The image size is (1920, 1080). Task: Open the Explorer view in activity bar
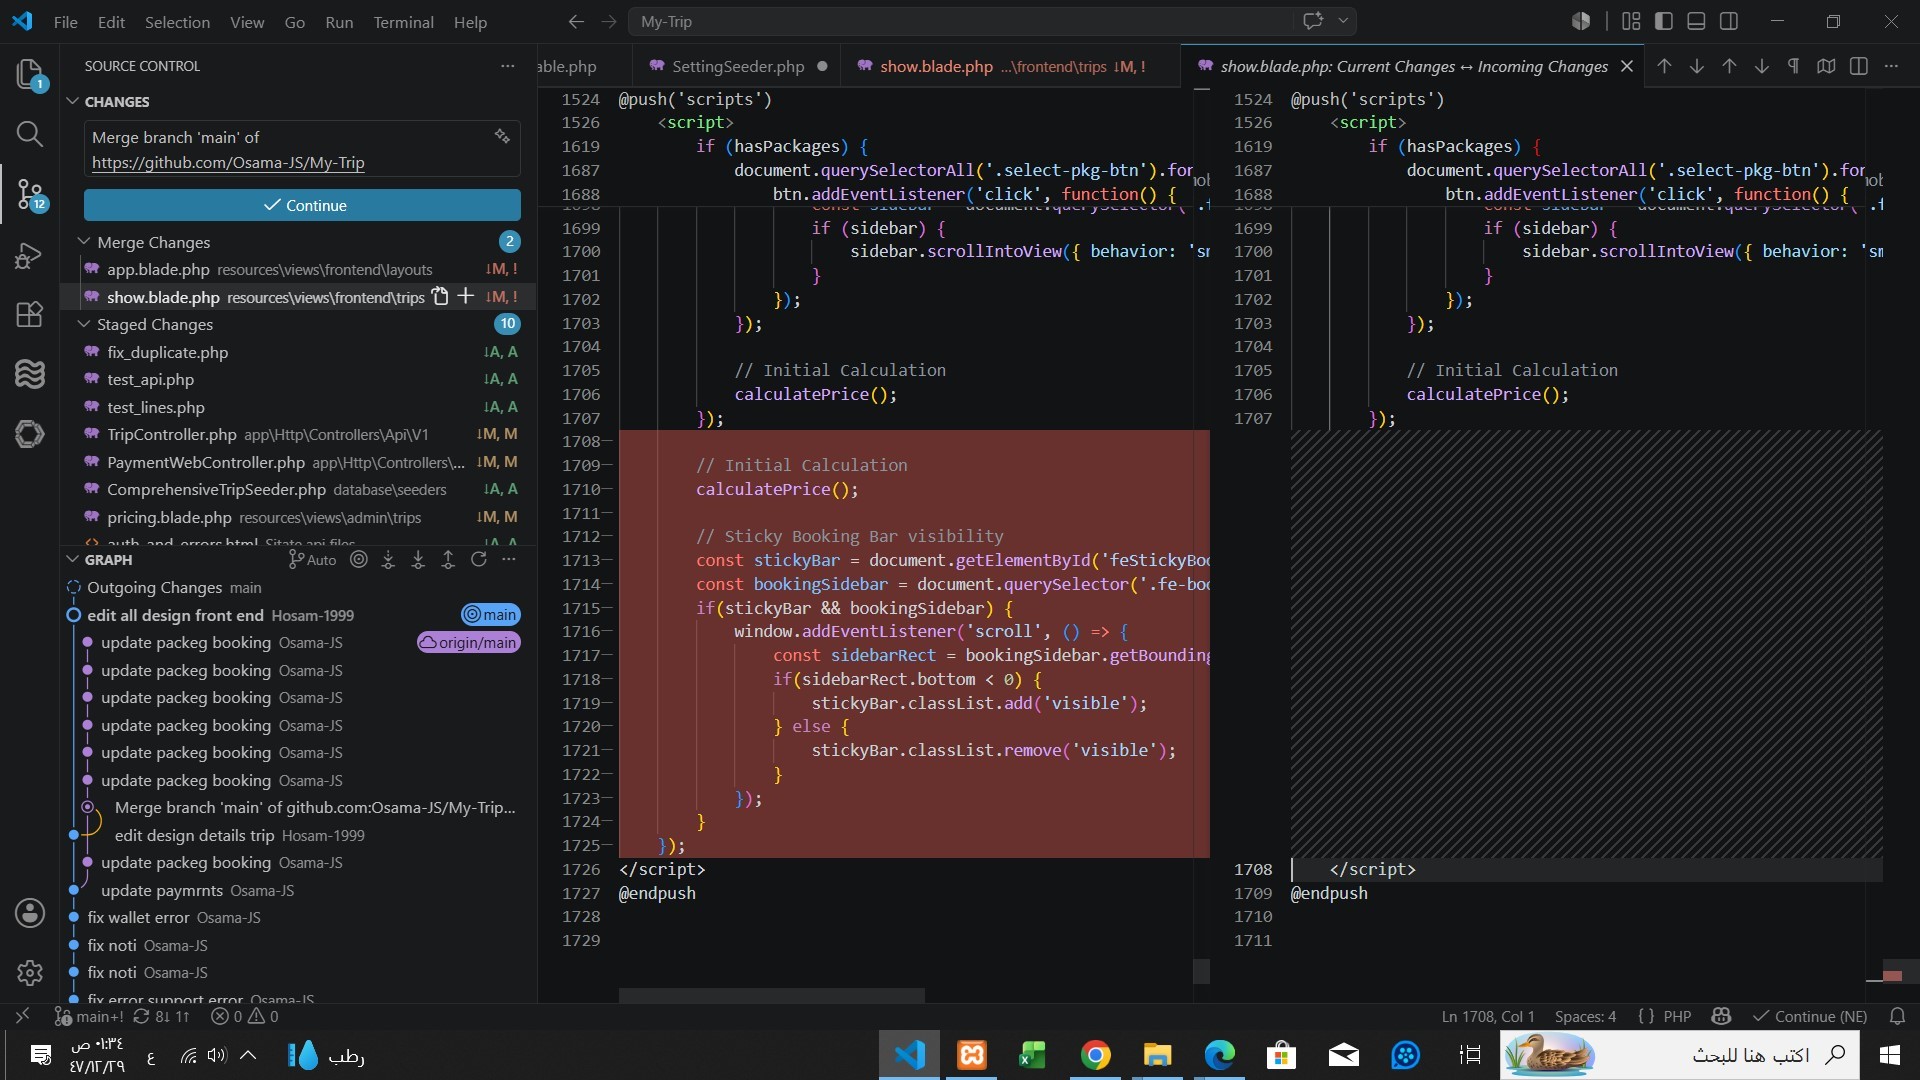coord(30,75)
